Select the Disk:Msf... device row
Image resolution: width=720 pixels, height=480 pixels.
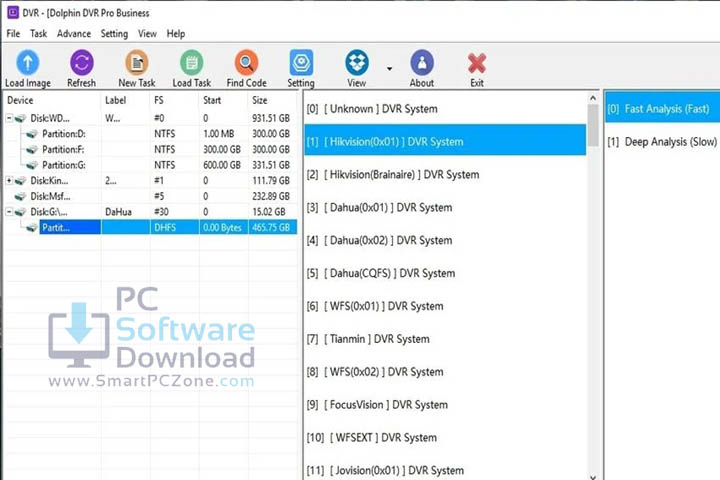coord(150,197)
